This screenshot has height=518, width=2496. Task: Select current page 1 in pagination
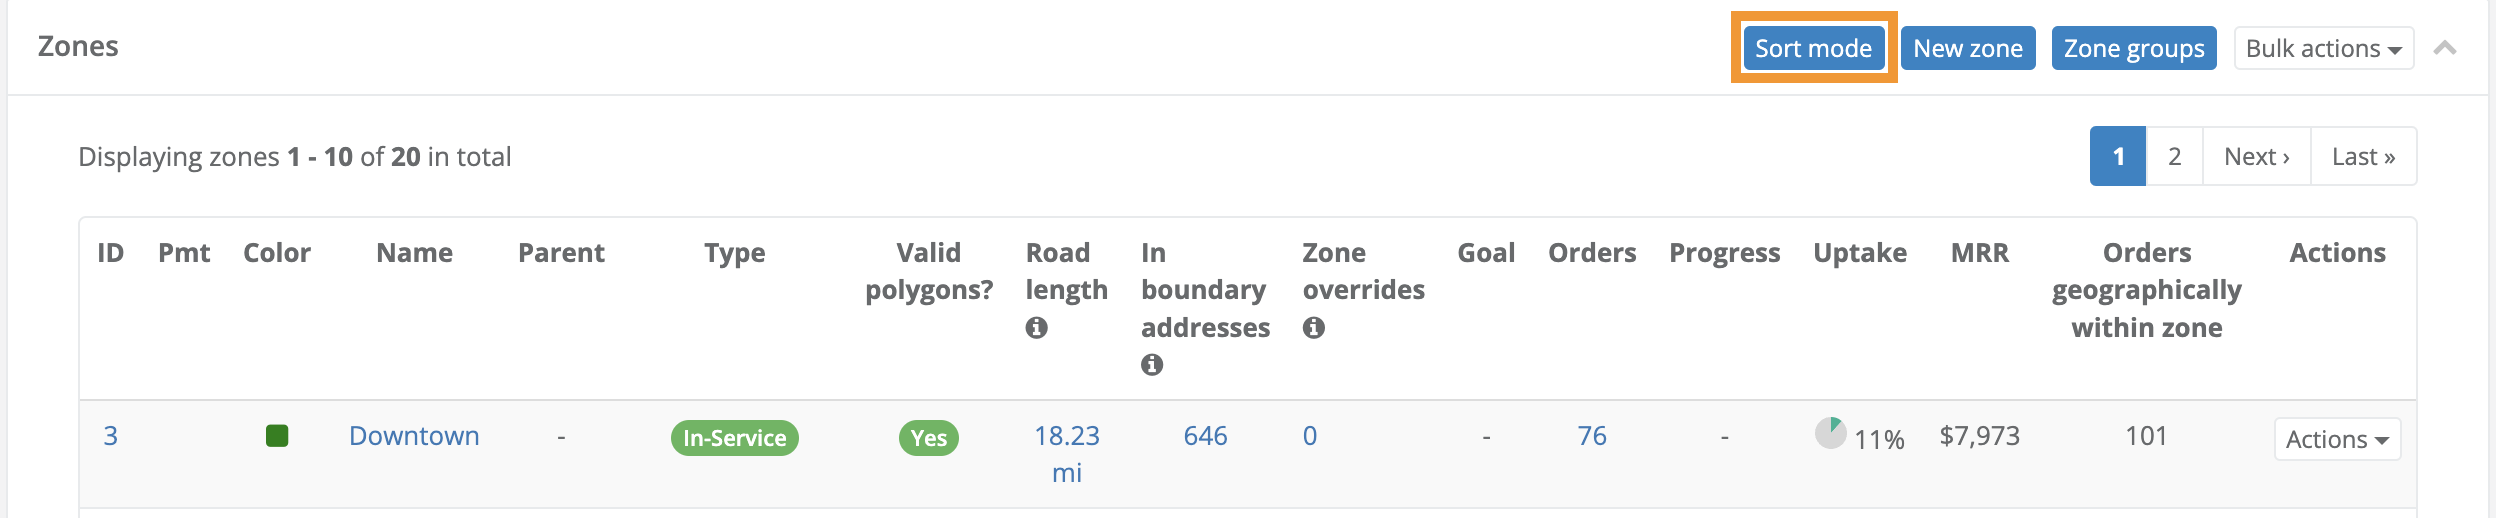click(x=2118, y=156)
